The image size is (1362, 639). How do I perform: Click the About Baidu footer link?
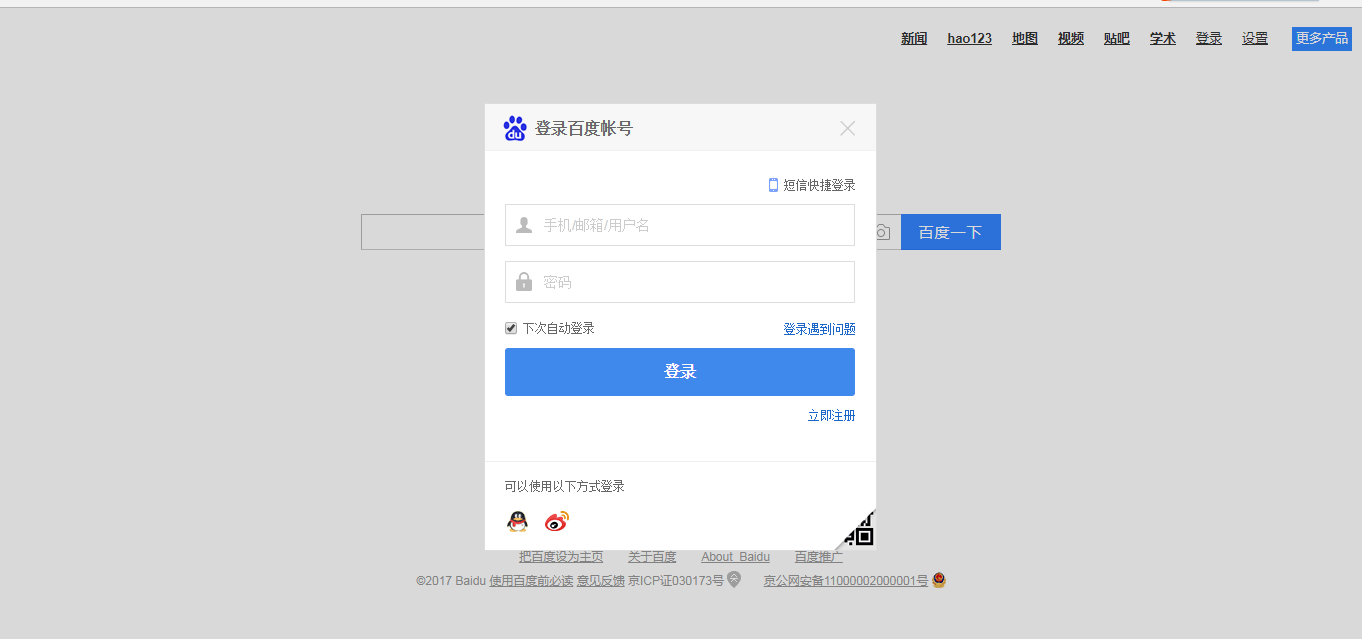click(x=735, y=557)
